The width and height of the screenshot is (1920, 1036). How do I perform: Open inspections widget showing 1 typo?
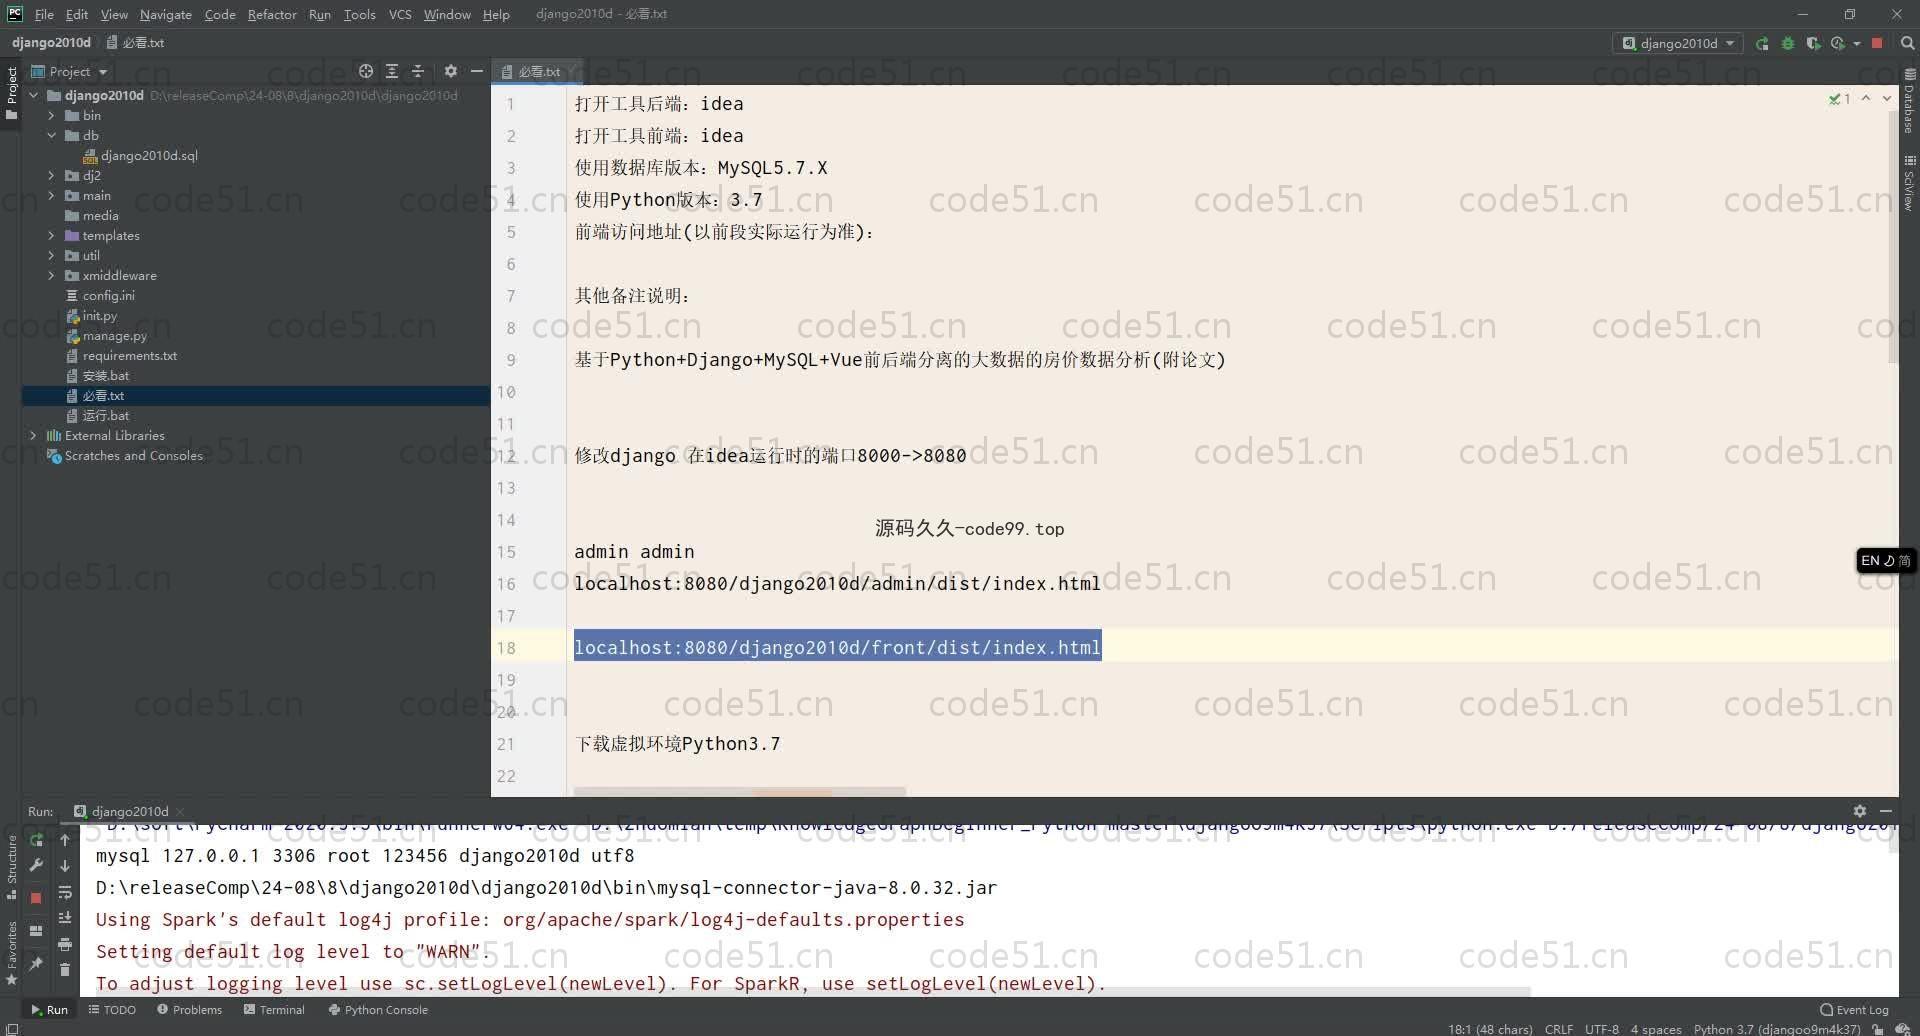1839,99
